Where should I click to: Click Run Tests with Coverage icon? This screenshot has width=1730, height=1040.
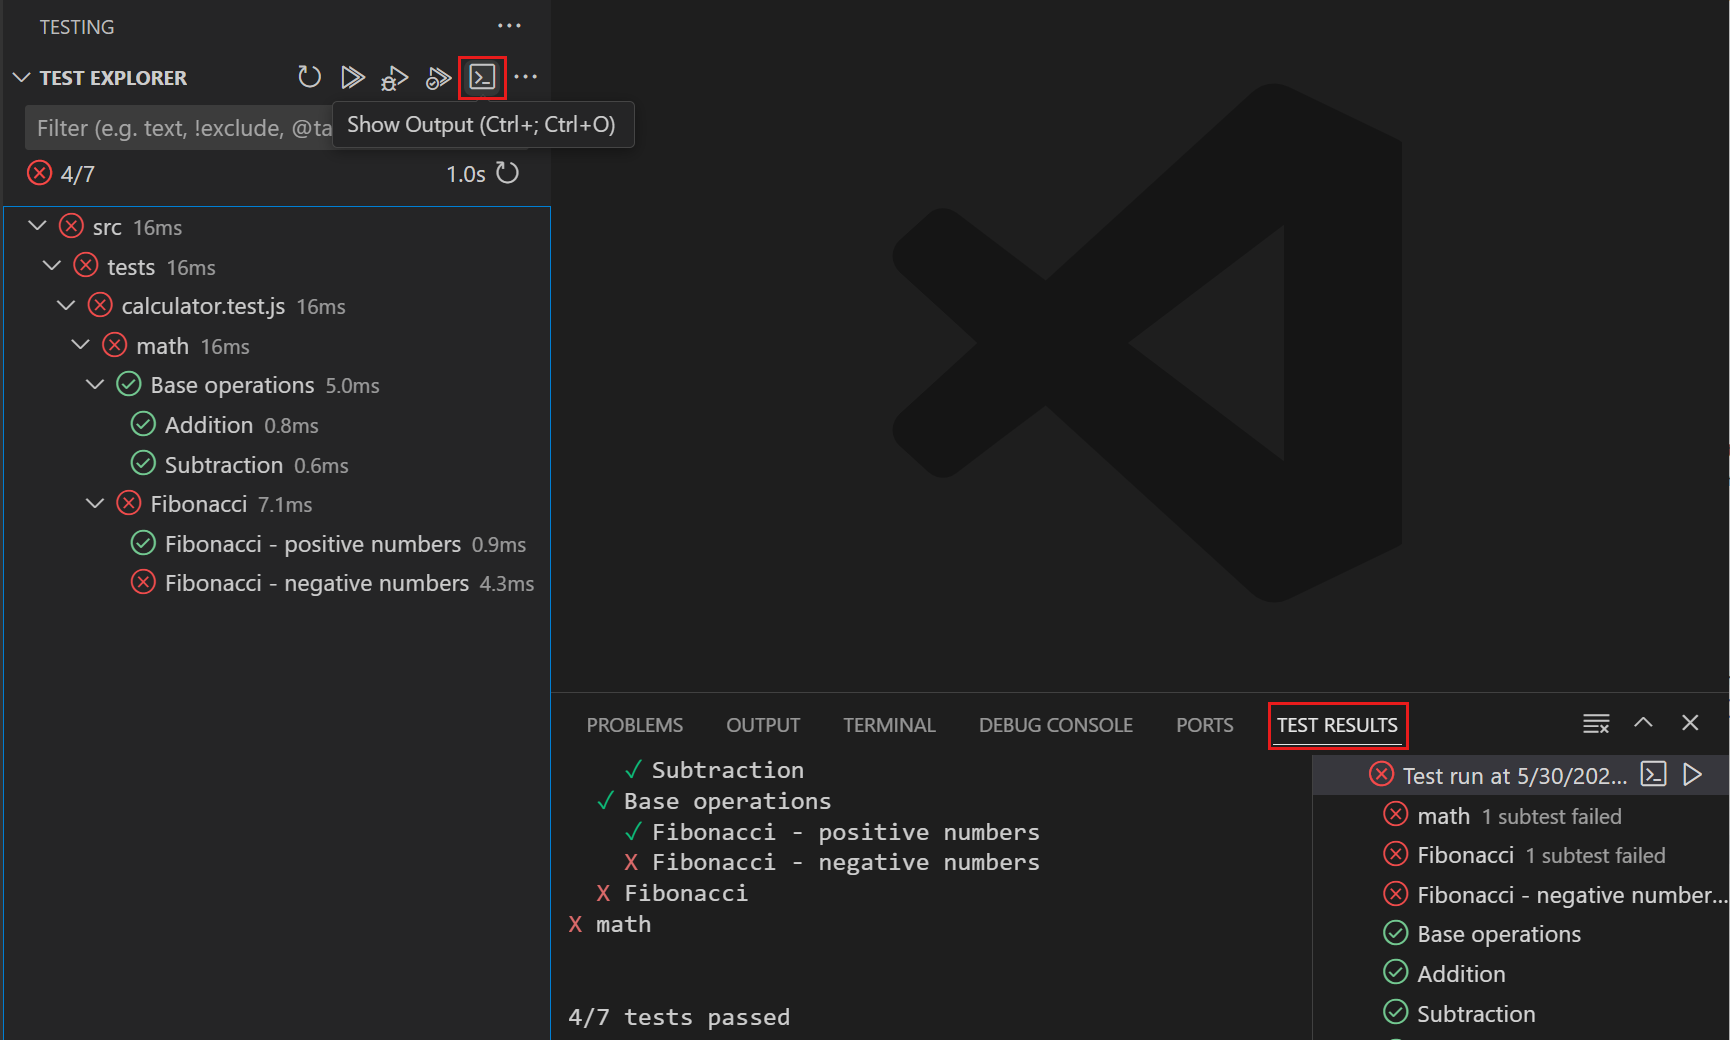(438, 77)
